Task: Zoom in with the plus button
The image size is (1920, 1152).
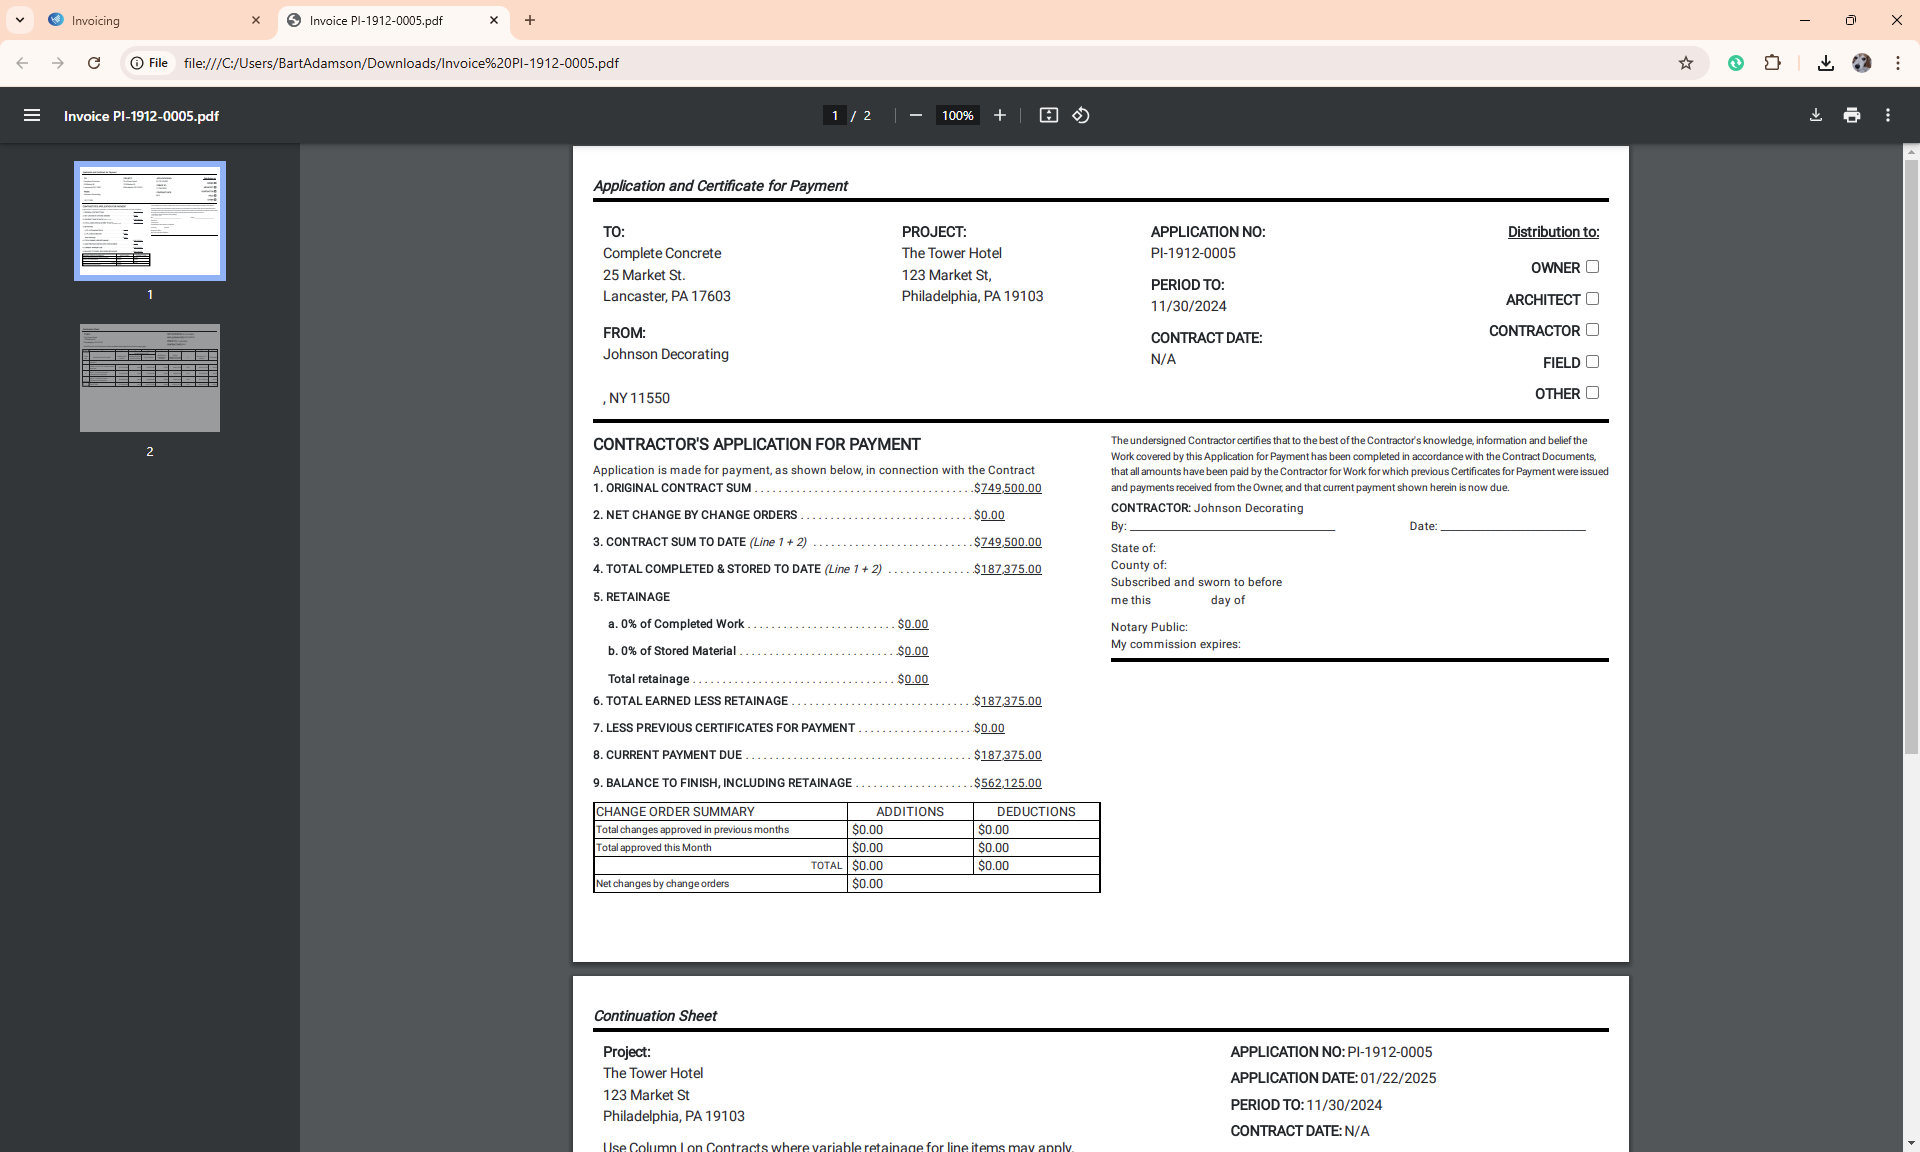Action: tap(999, 115)
